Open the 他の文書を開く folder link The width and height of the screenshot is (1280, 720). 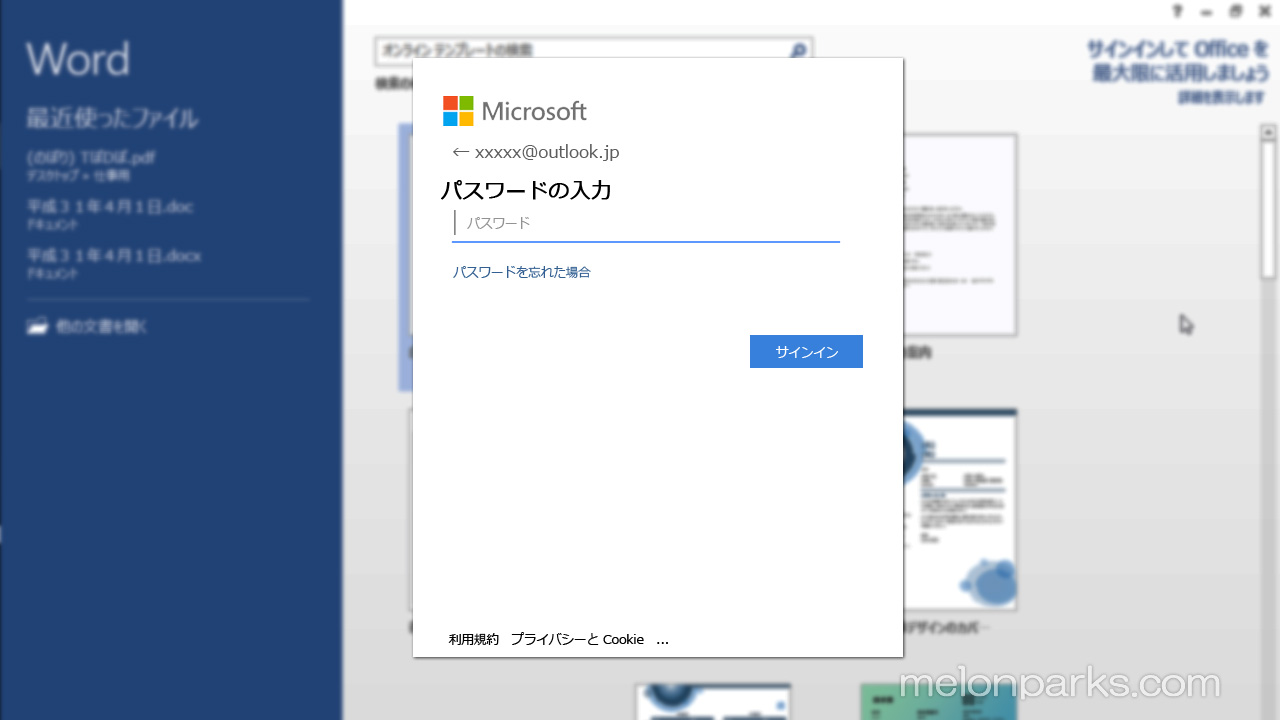coord(88,326)
